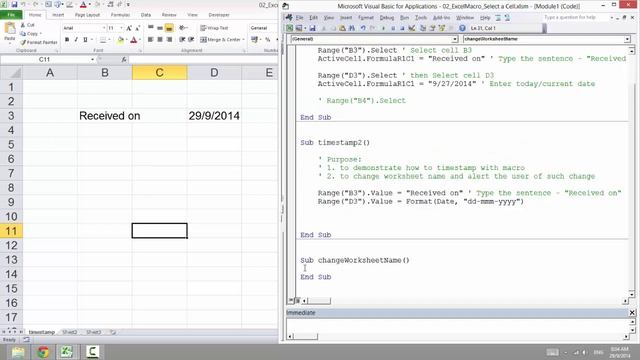
Task: Open the Excel File tab
Action: click(11, 15)
